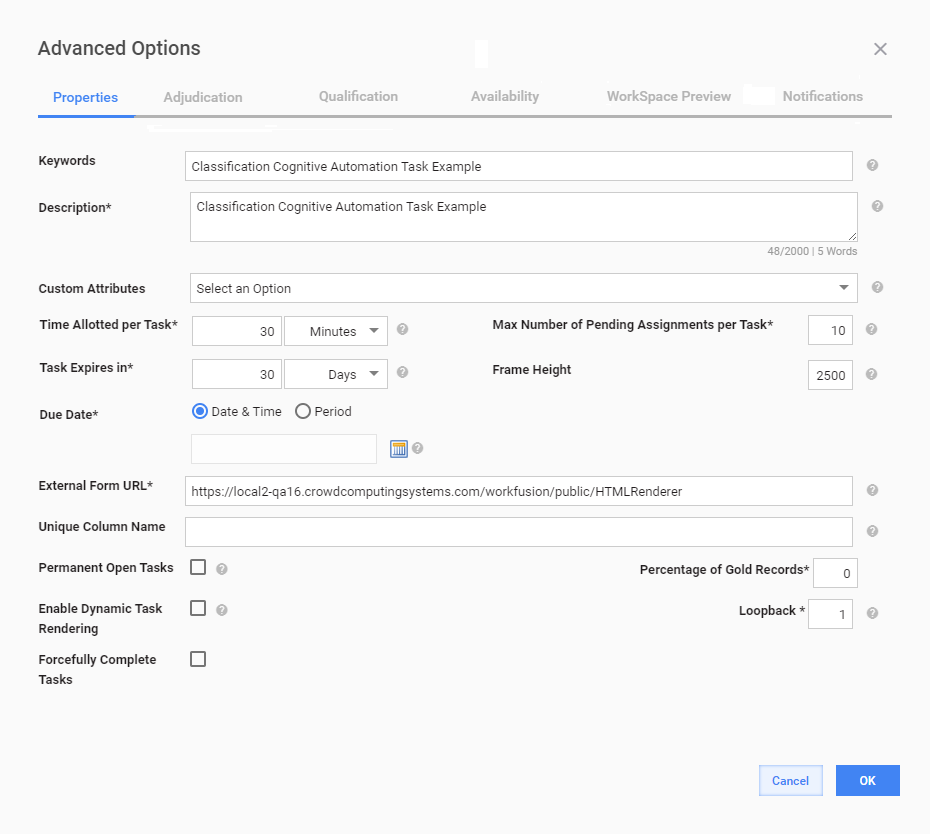Show help for External Form URL
This screenshot has height=834, width=930.
872,491
